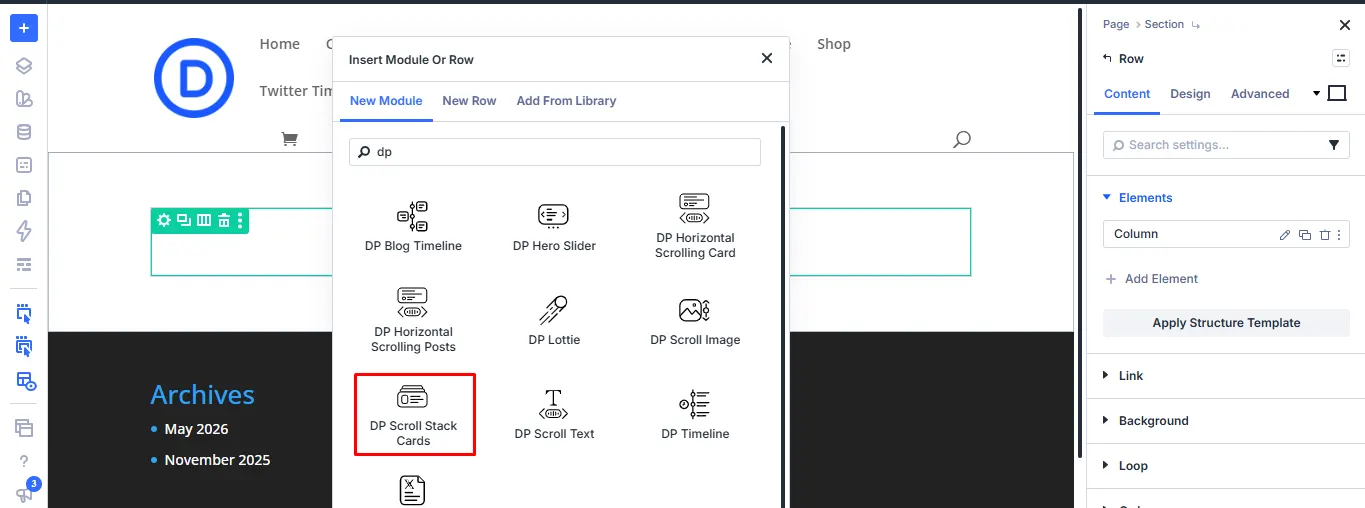Viewport: 1365px width, 508px height.
Task: Switch to Add From Library tab
Action: point(566,101)
